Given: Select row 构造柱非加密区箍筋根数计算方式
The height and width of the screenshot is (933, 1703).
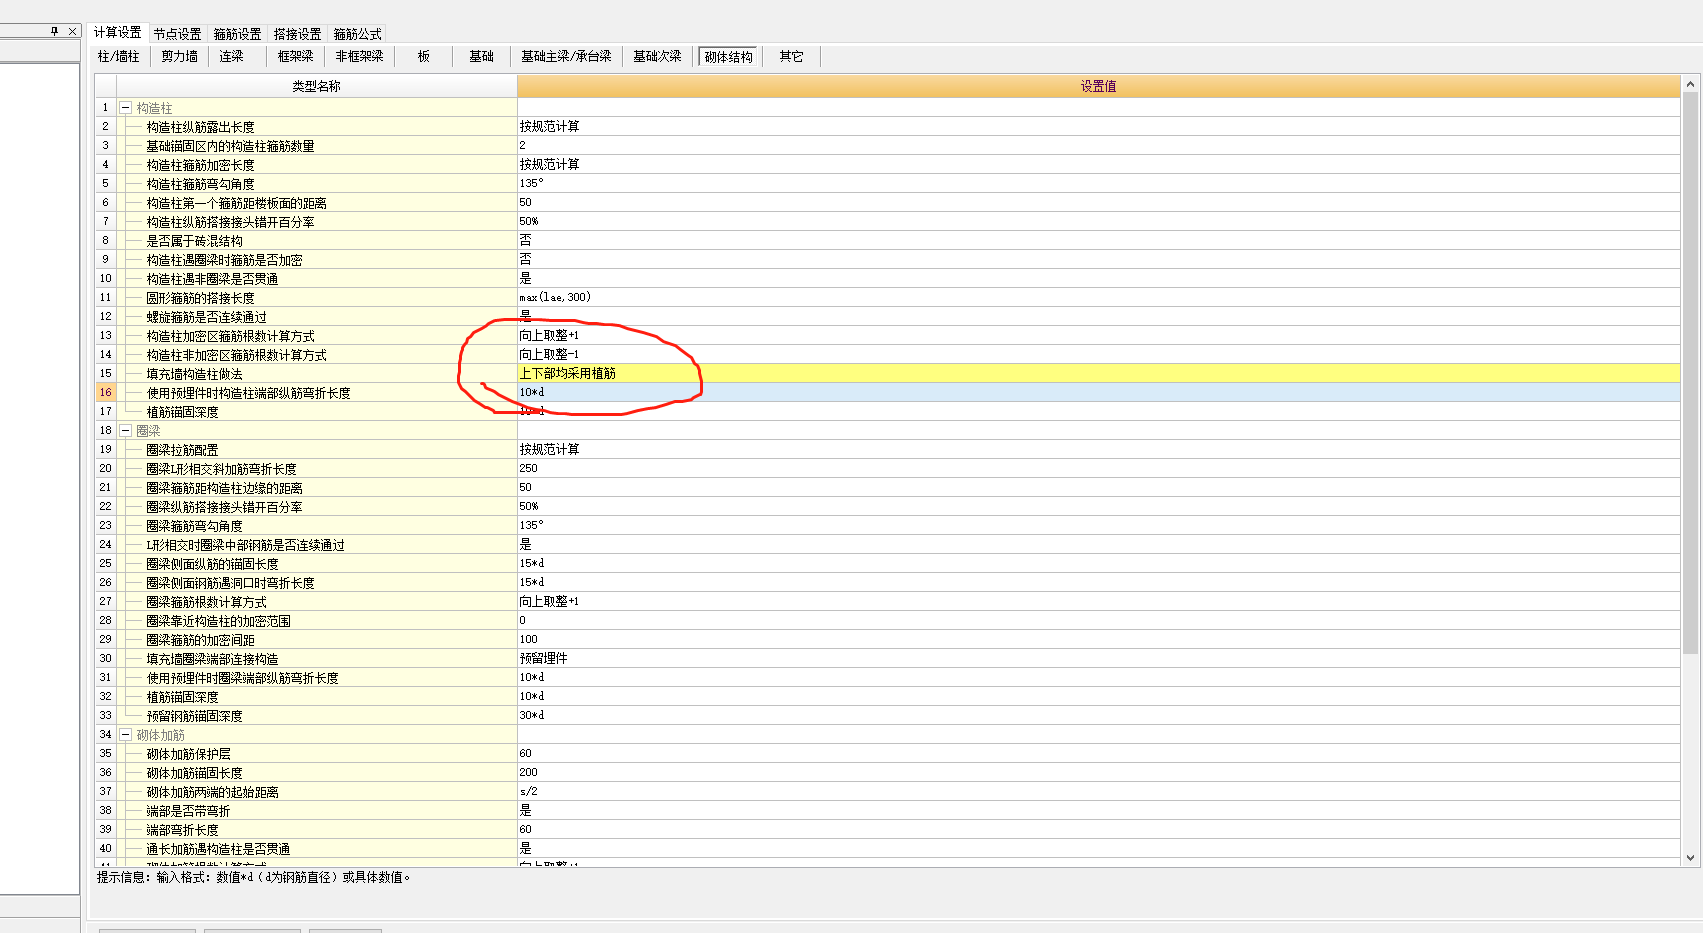Looking at the screenshot, I should coord(236,355).
